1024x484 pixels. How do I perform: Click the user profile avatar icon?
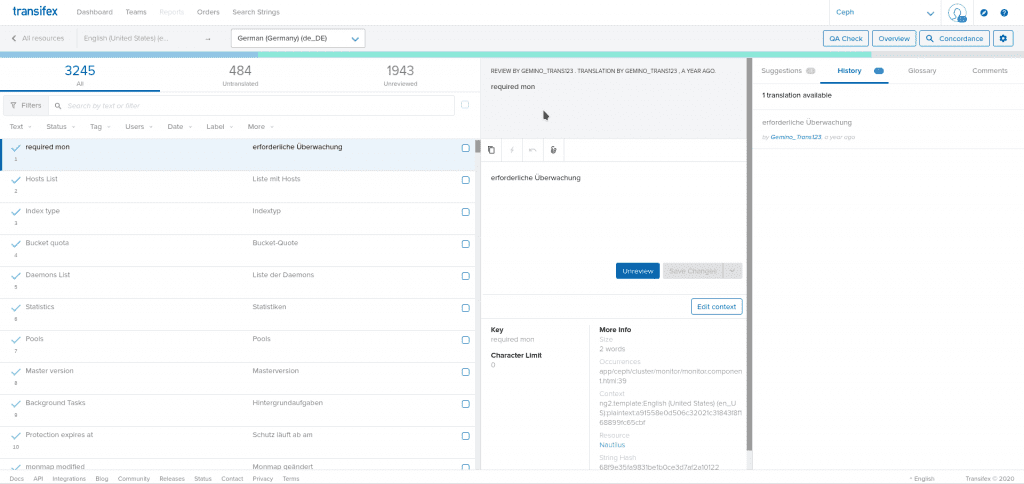[x=957, y=13]
